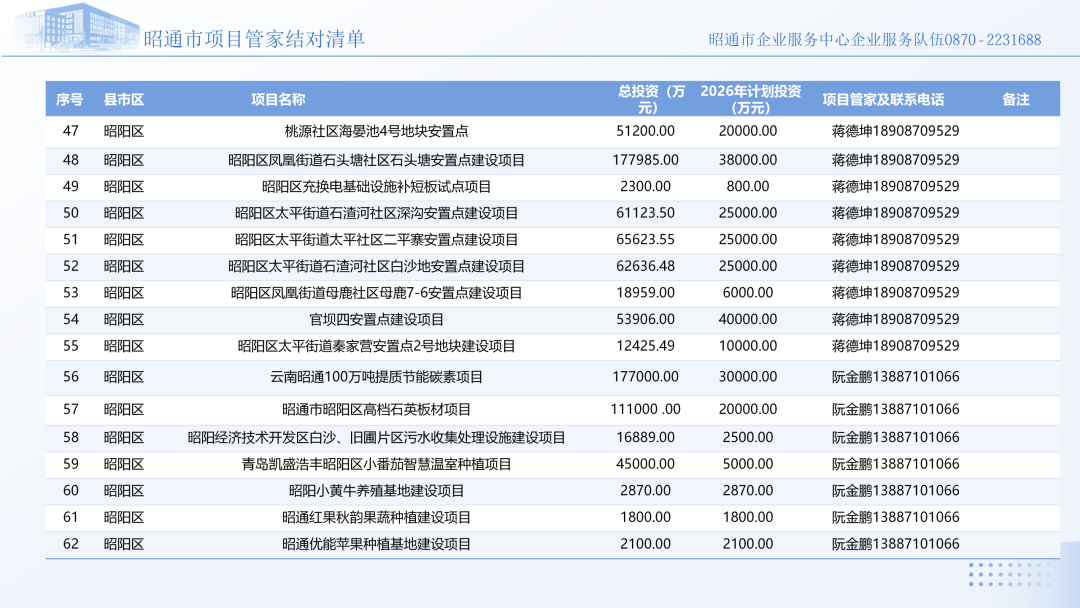The height and width of the screenshot is (608, 1080).
Task: Select project 昭阳区太平街道太平社区二平寨安置点建设项目
Action: (x=377, y=240)
